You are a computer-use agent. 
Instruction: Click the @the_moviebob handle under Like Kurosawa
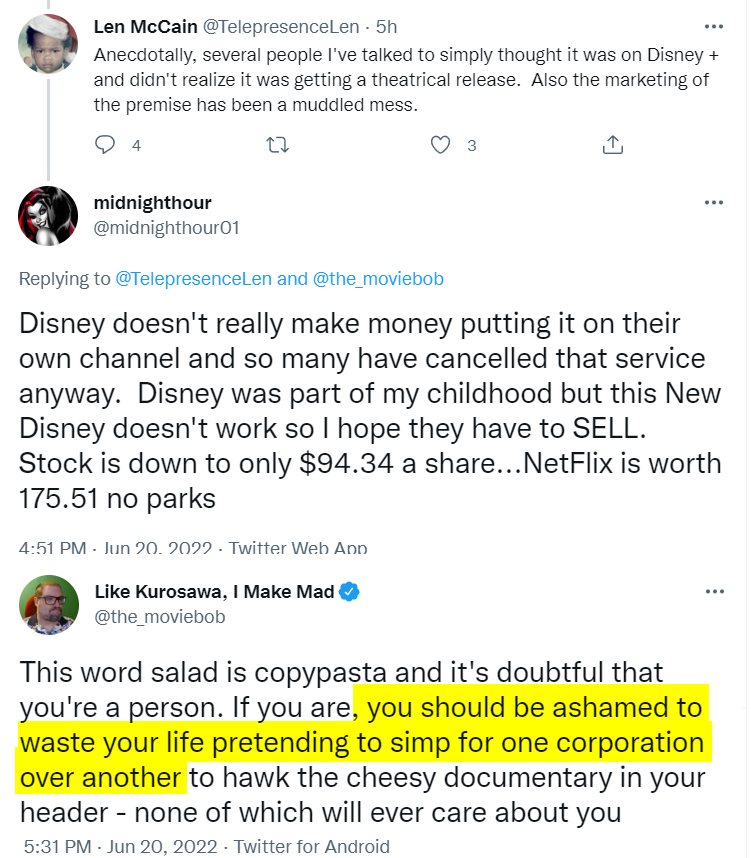(x=160, y=617)
